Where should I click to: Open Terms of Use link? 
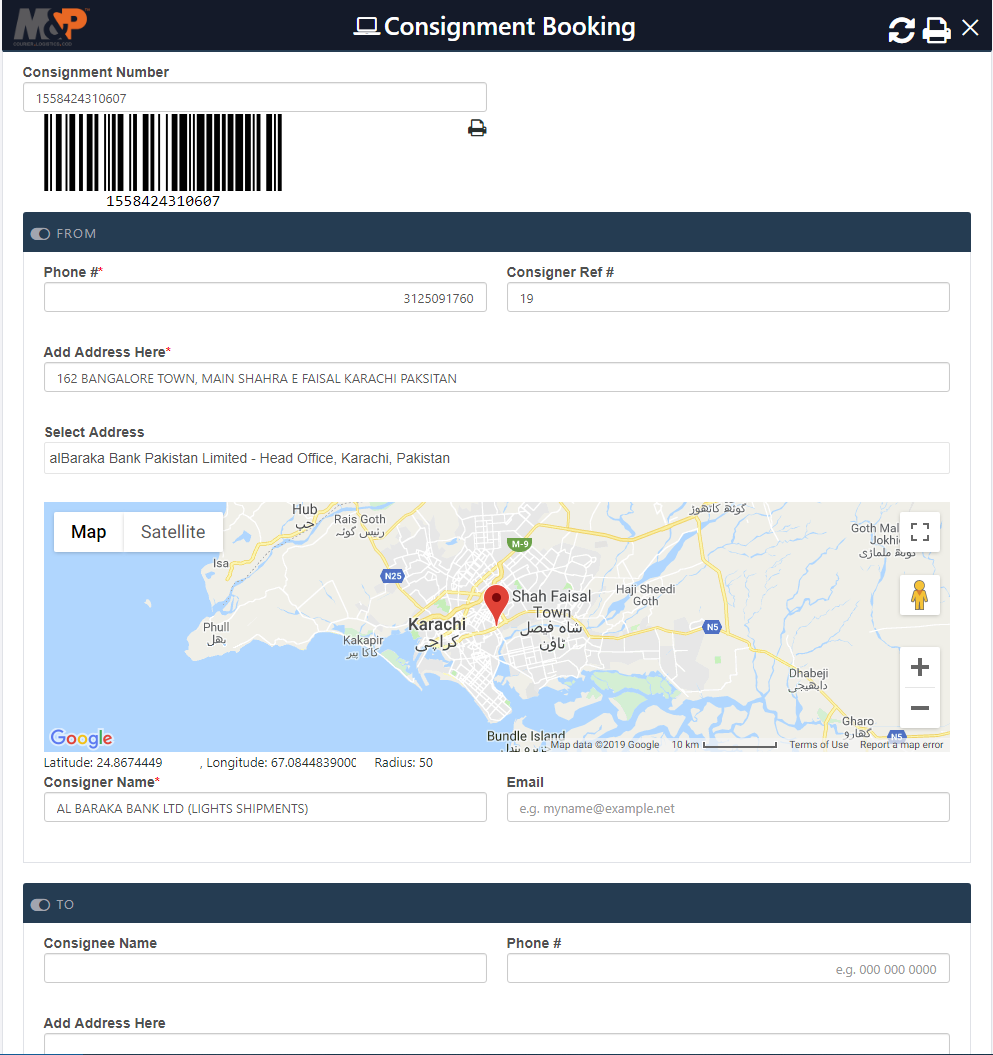(819, 744)
